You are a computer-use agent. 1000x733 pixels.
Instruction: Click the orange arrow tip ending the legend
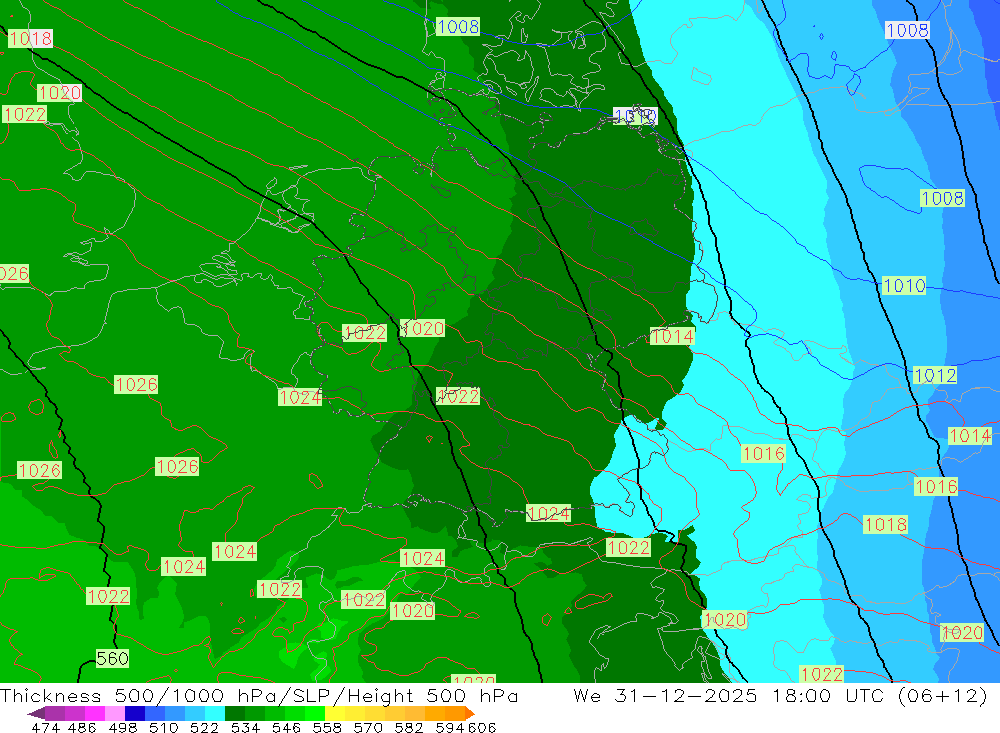coord(470,713)
